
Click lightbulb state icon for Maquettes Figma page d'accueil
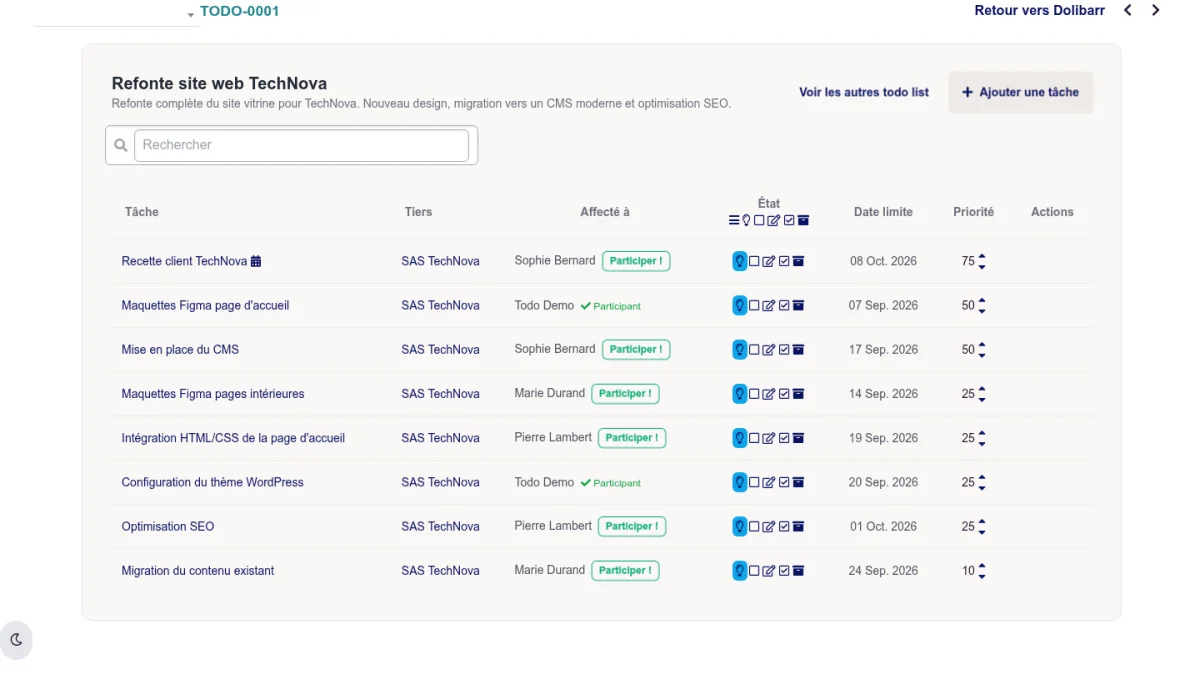point(740,305)
